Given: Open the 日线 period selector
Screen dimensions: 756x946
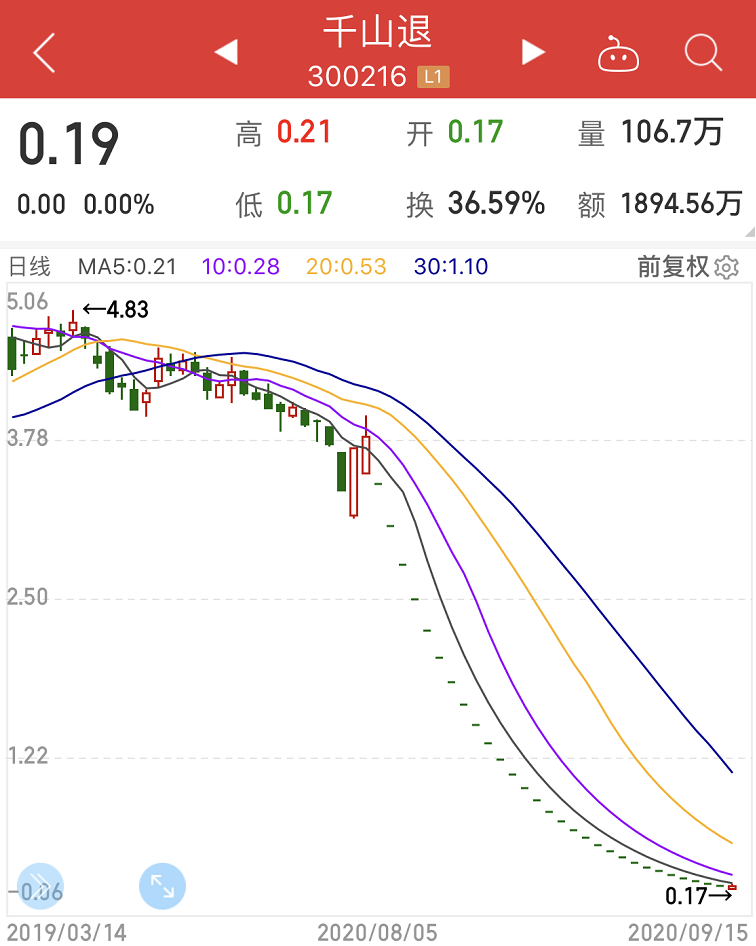Looking at the screenshot, I should coord(30,267).
